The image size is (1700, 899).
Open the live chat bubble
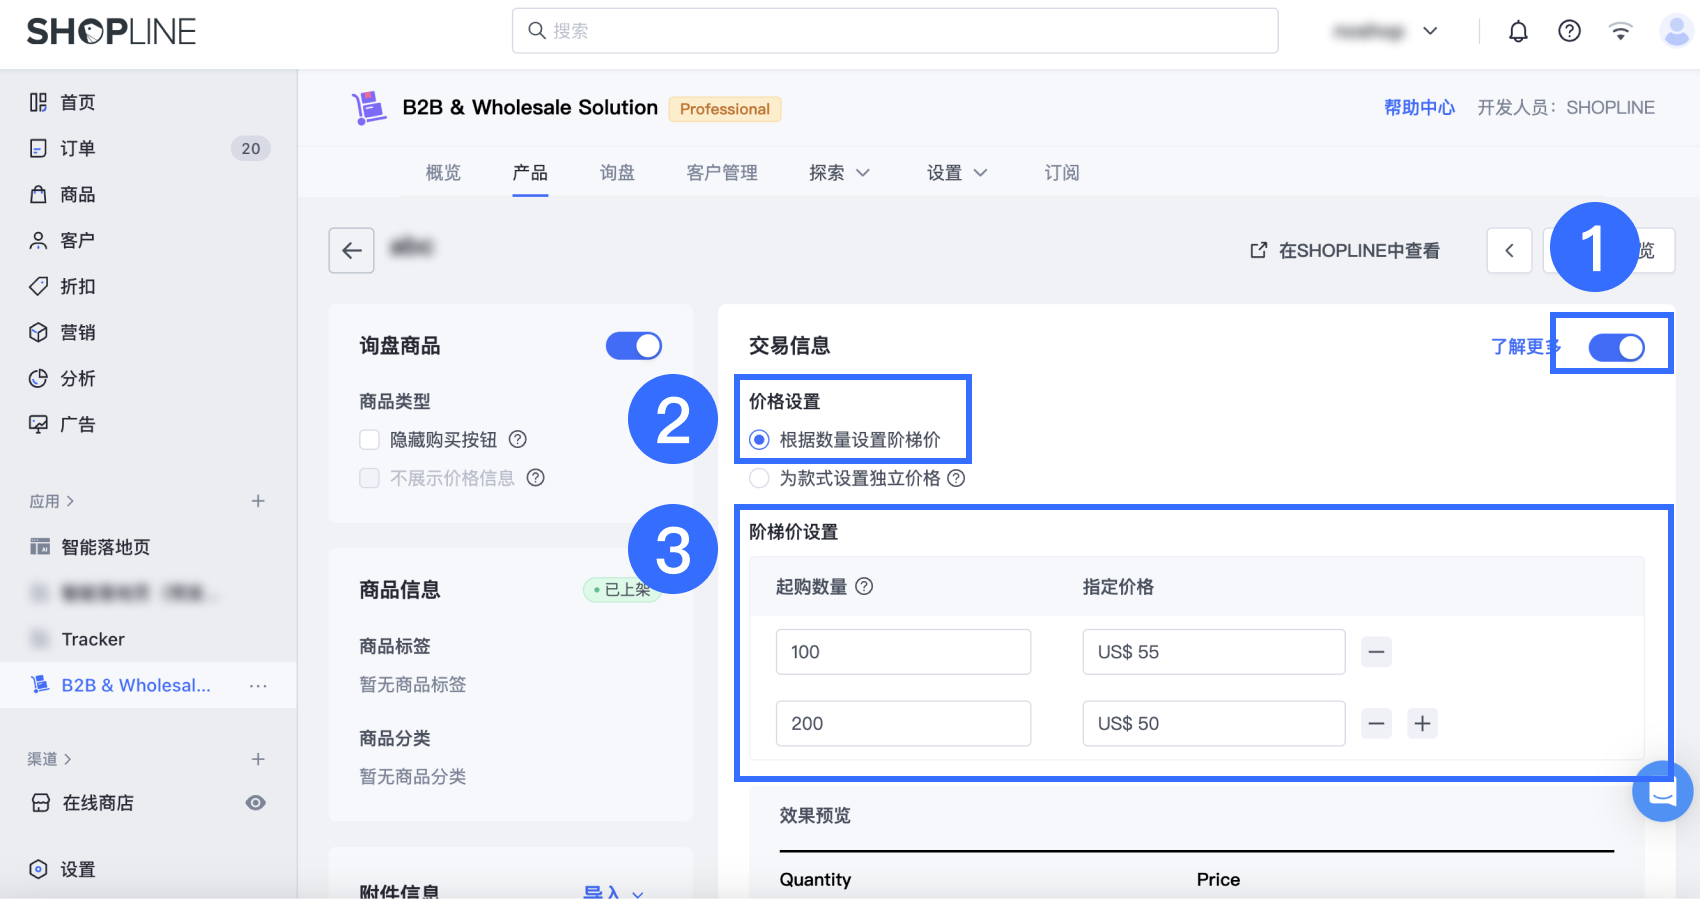point(1662,792)
